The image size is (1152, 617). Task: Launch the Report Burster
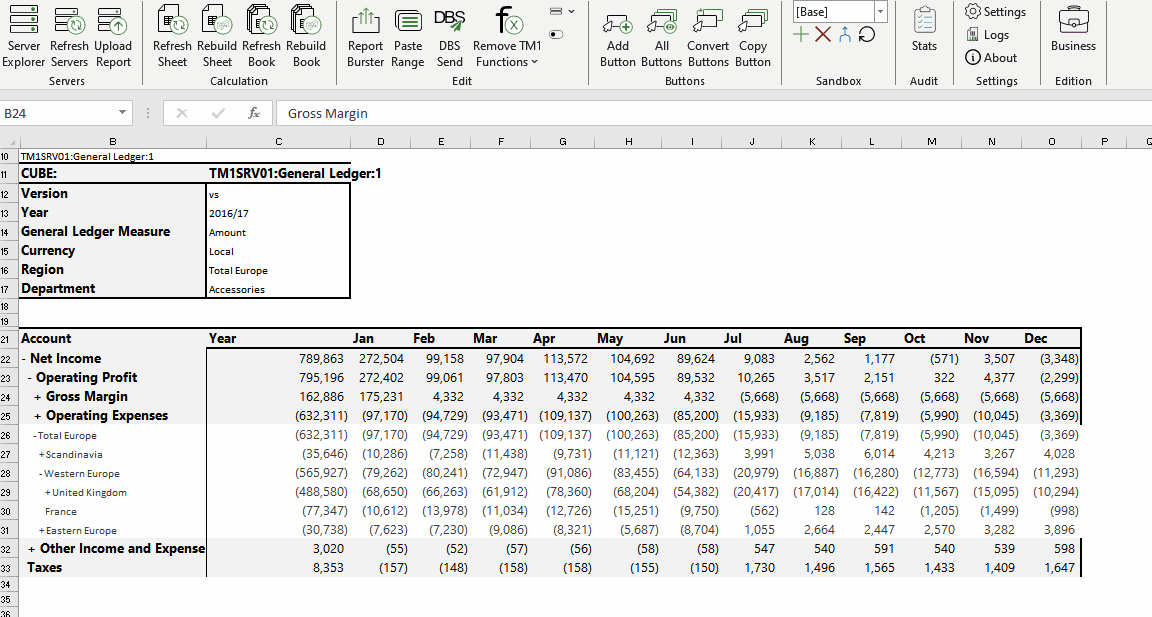tap(366, 36)
